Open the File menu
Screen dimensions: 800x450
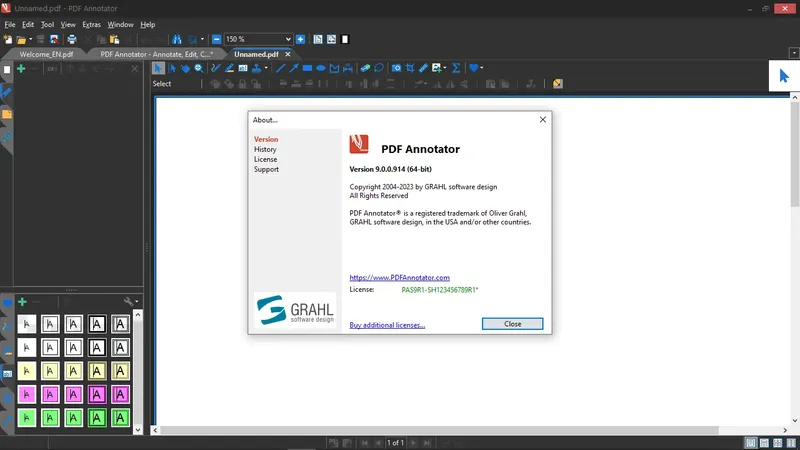tap(10, 24)
